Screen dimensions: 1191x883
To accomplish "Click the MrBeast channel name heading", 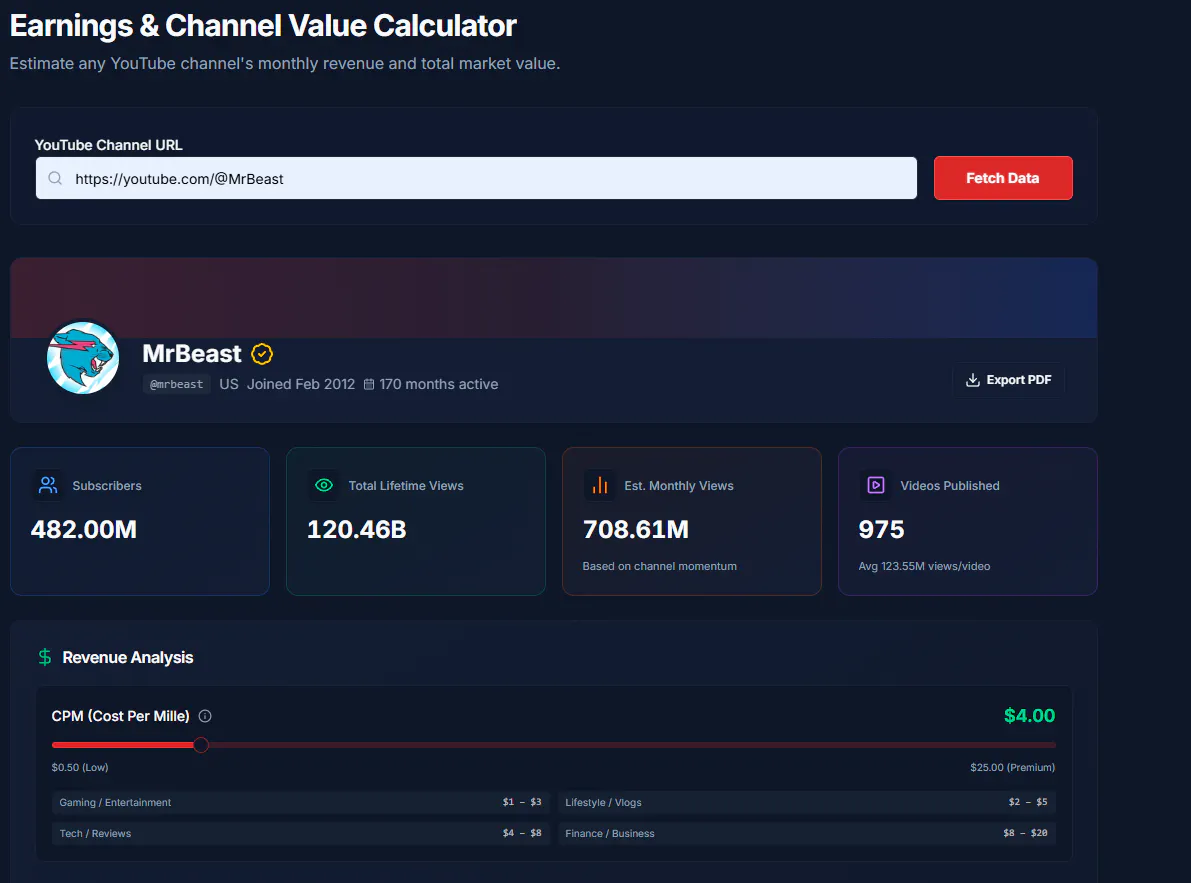I will 191,354.
